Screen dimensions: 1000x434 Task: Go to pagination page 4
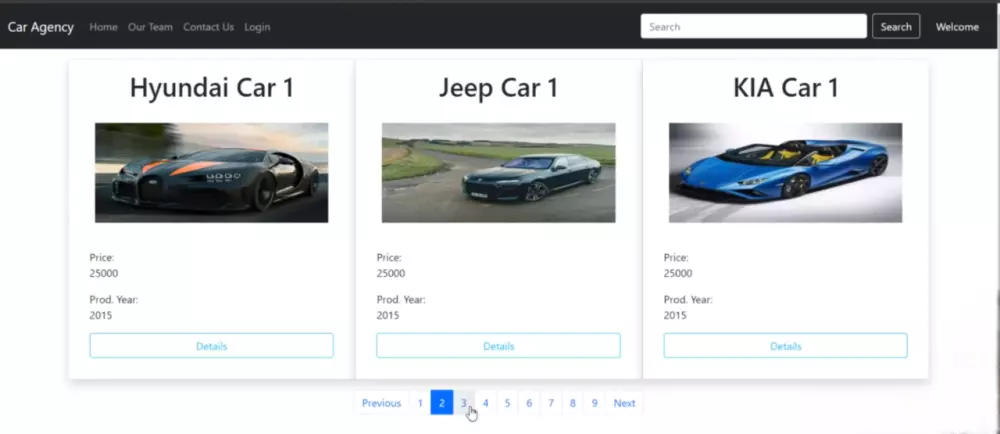(x=485, y=403)
